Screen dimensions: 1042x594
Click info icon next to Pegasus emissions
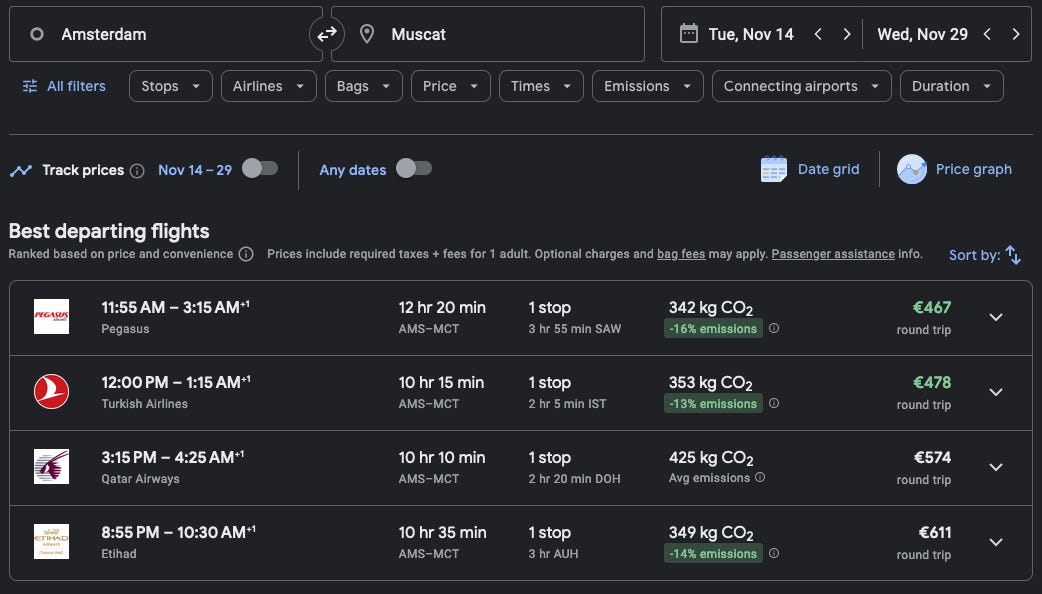[774, 328]
